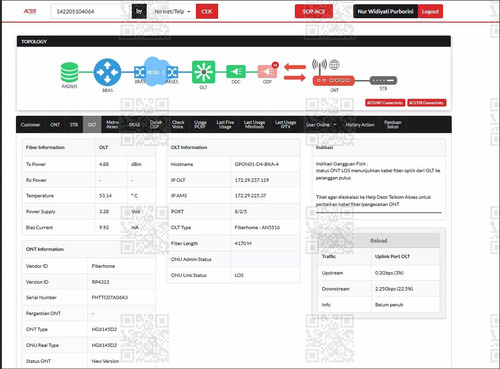The height and width of the screenshot is (369, 500).
Task: Click Downstream value 2.25Gbps (22.5%)
Action: (x=394, y=289)
